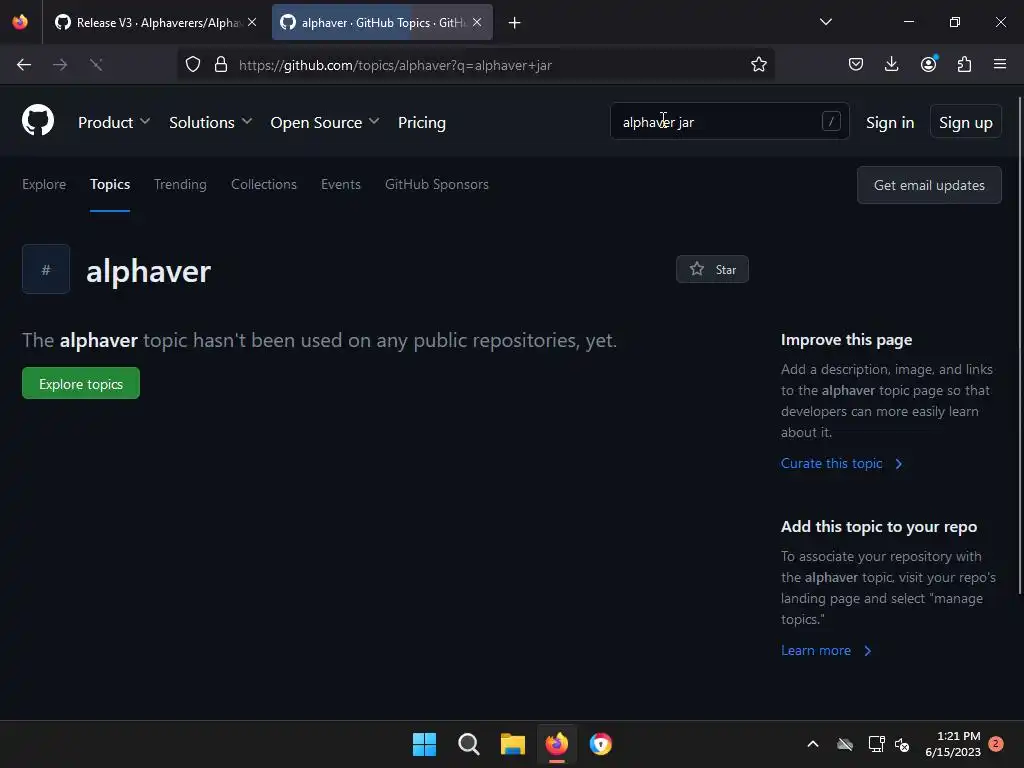The height and width of the screenshot is (768, 1024).
Task: Click Firefox icon in taskbar
Action: (x=556, y=744)
